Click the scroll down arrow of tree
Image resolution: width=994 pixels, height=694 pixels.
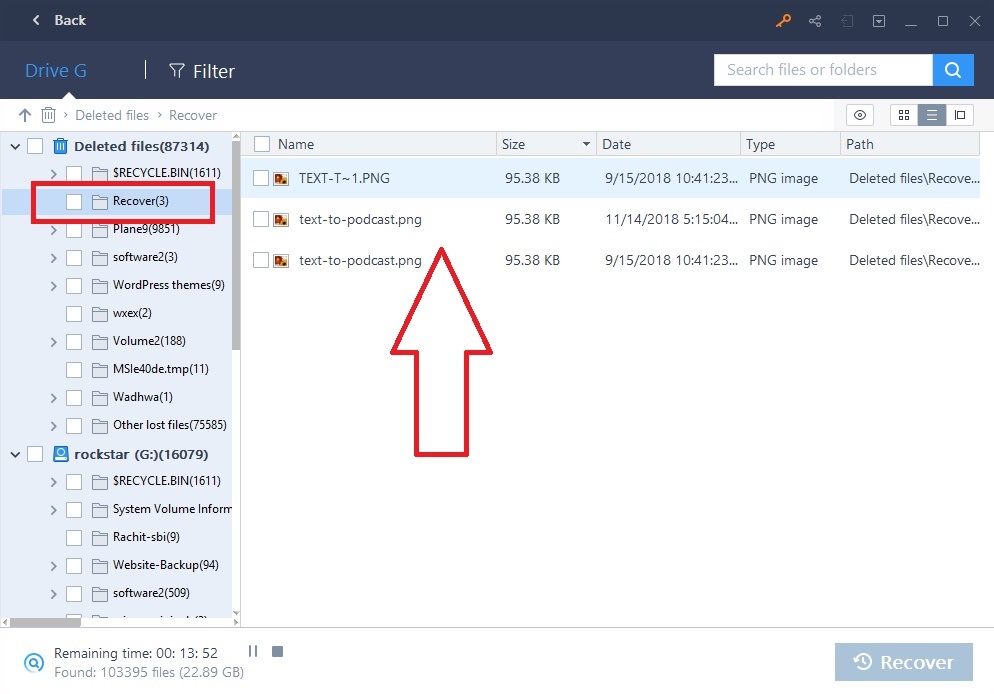[236, 613]
